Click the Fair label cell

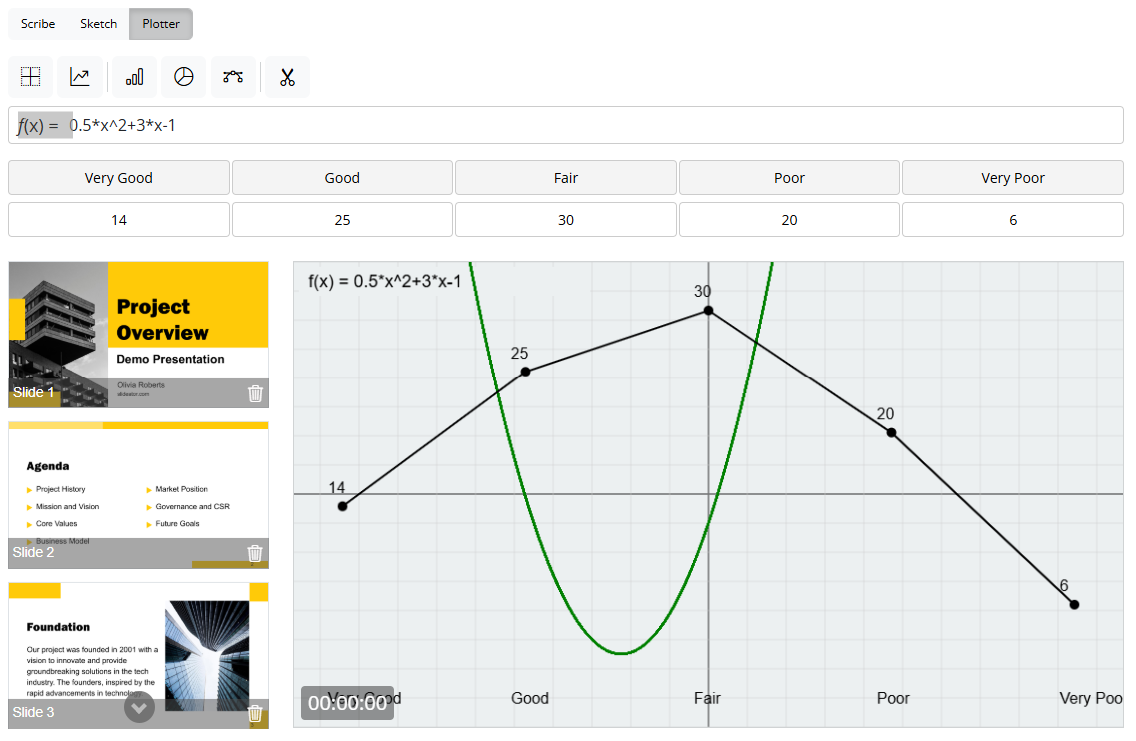coord(566,178)
